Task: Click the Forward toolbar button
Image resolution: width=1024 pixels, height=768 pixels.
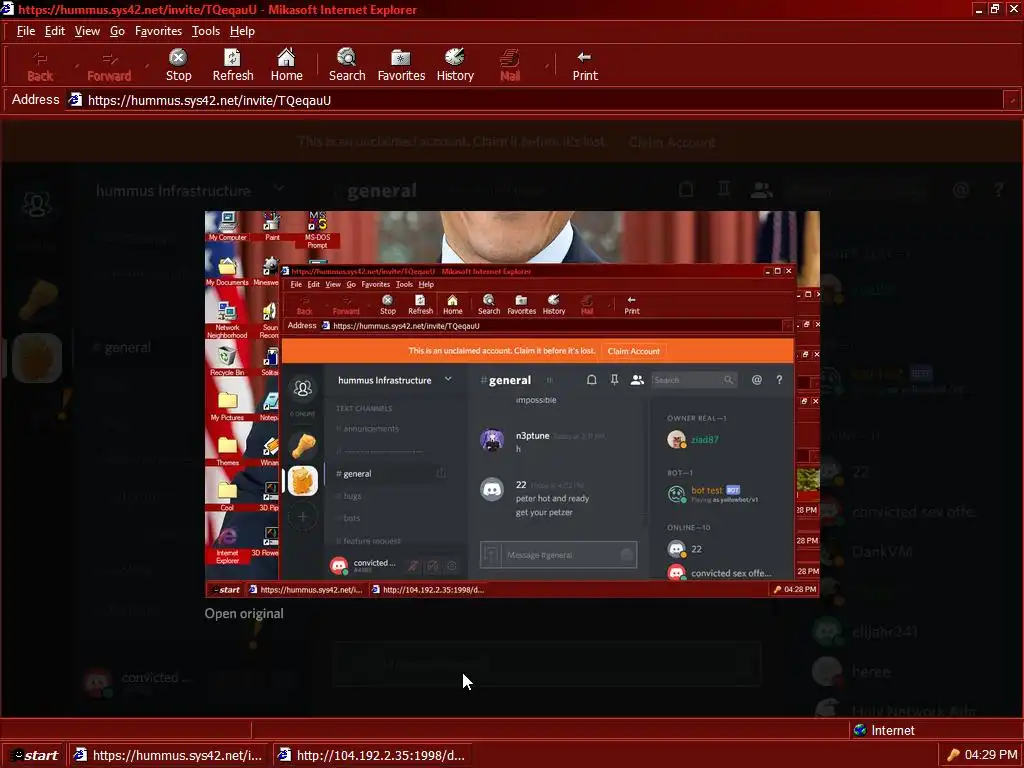Action: [x=109, y=65]
